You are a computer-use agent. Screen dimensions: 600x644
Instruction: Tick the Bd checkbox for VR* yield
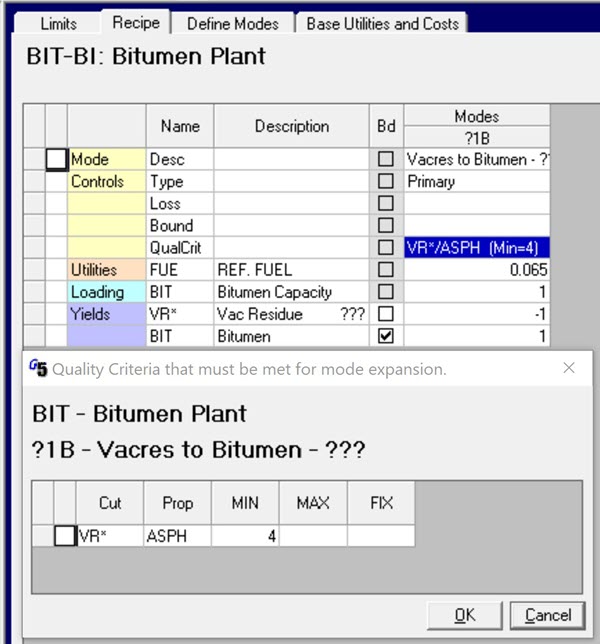[386, 315]
